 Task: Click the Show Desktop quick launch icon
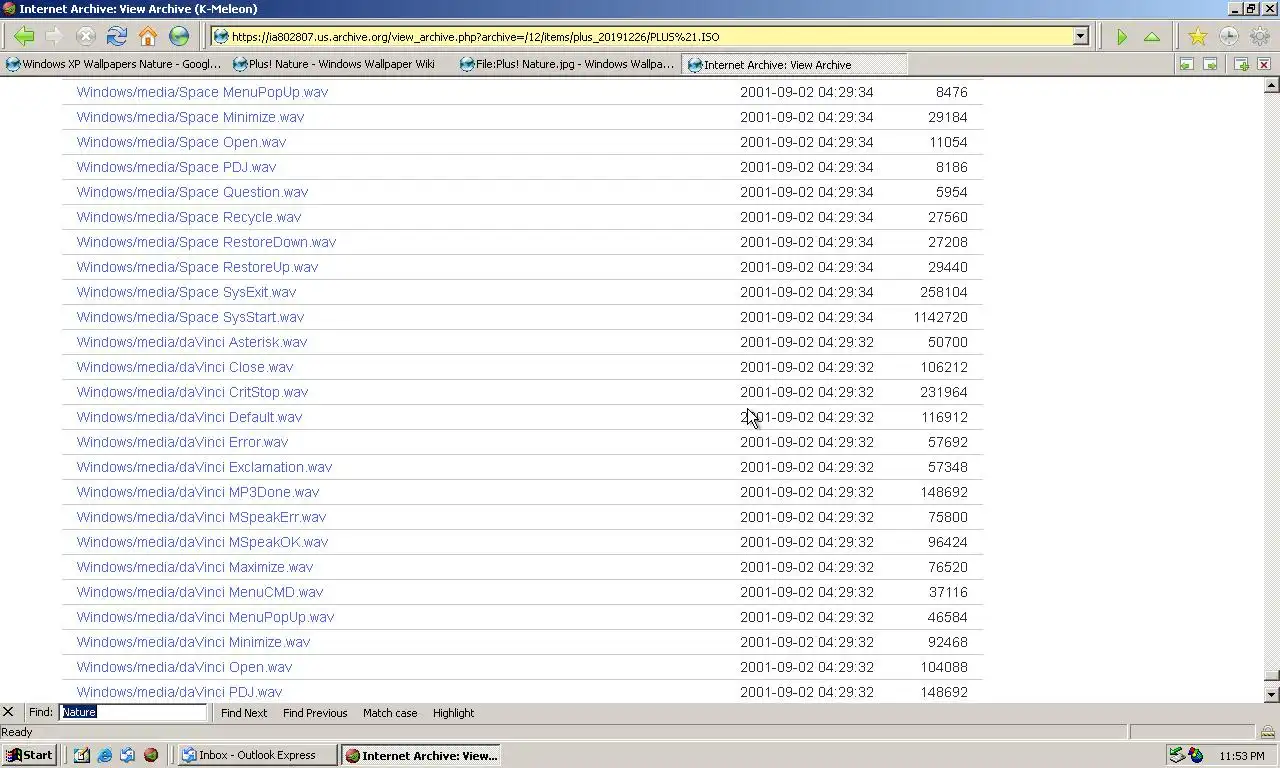coord(82,755)
